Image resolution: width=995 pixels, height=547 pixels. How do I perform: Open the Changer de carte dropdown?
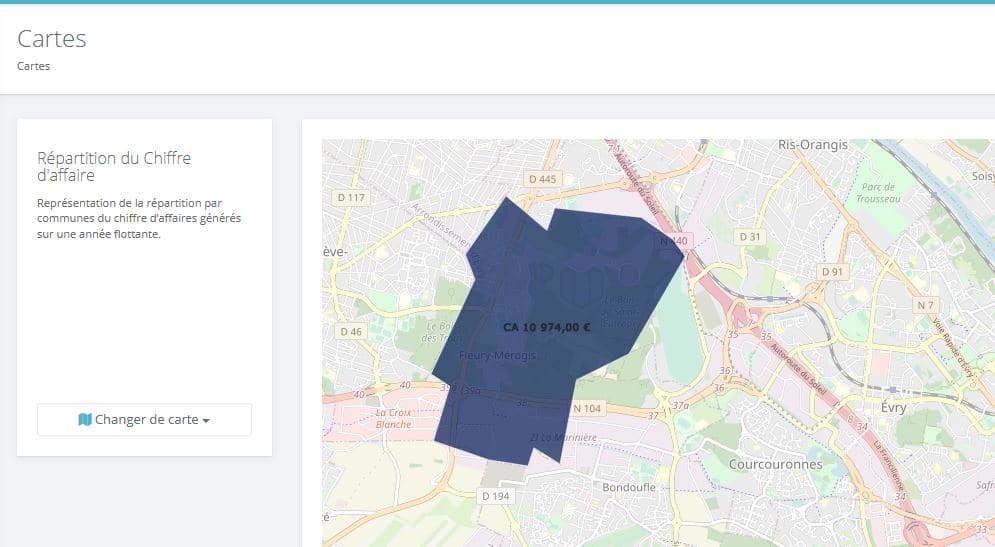(x=144, y=419)
